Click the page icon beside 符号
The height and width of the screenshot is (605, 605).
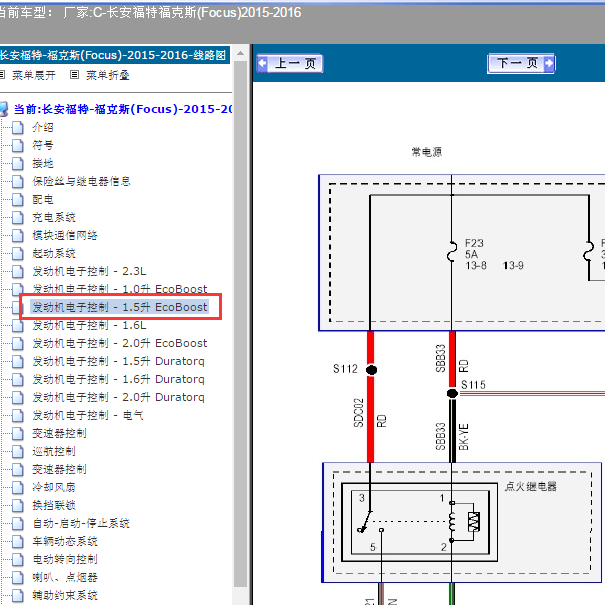point(17,145)
